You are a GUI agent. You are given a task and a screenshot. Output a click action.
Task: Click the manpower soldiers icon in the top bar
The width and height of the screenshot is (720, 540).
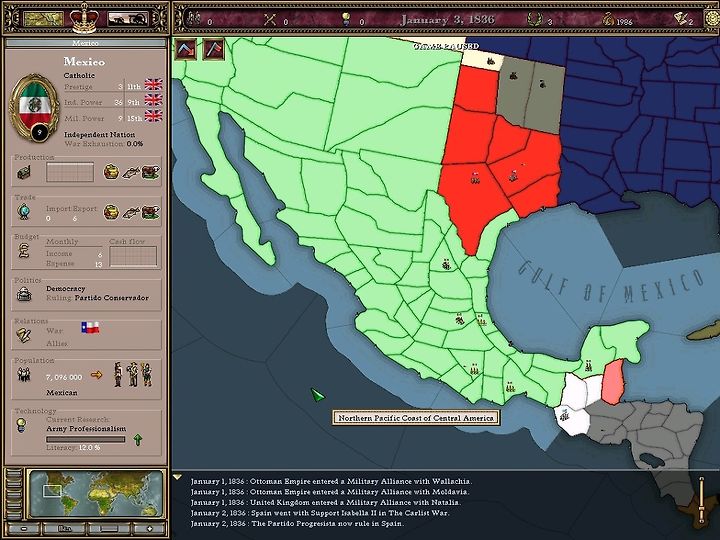pos(194,19)
